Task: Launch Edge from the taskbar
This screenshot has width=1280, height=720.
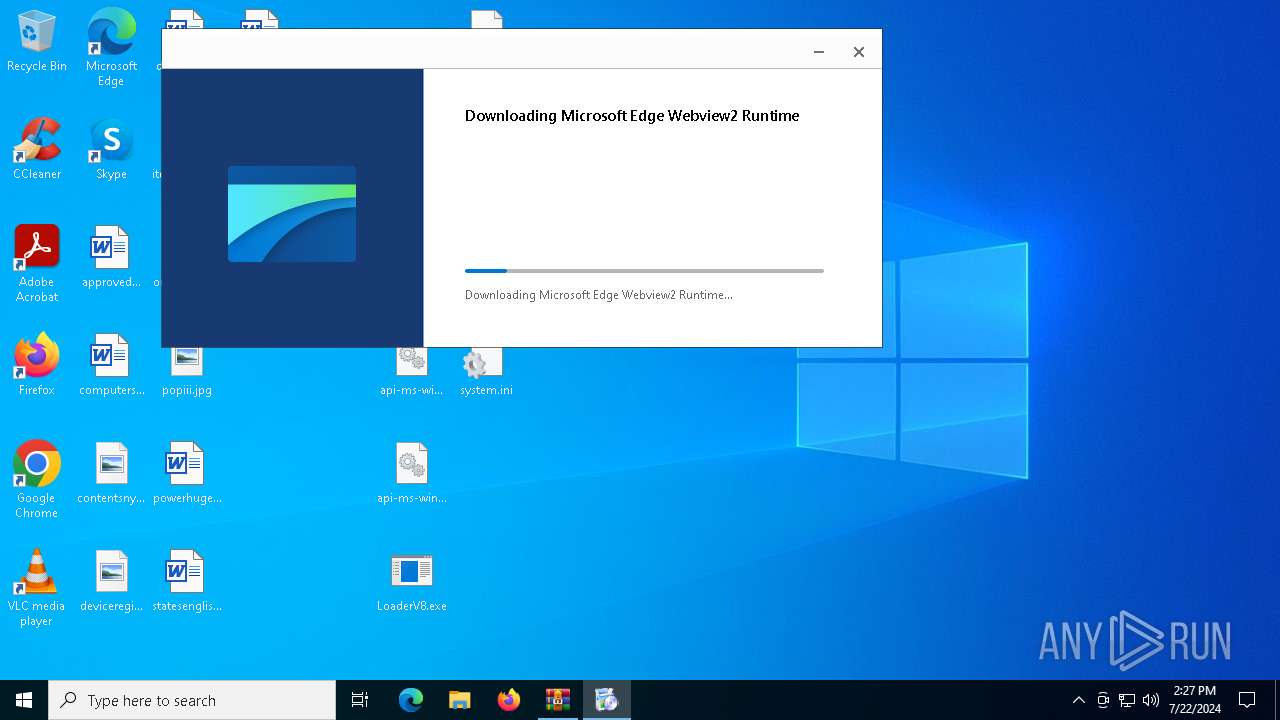Action: [x=411, y=700]
